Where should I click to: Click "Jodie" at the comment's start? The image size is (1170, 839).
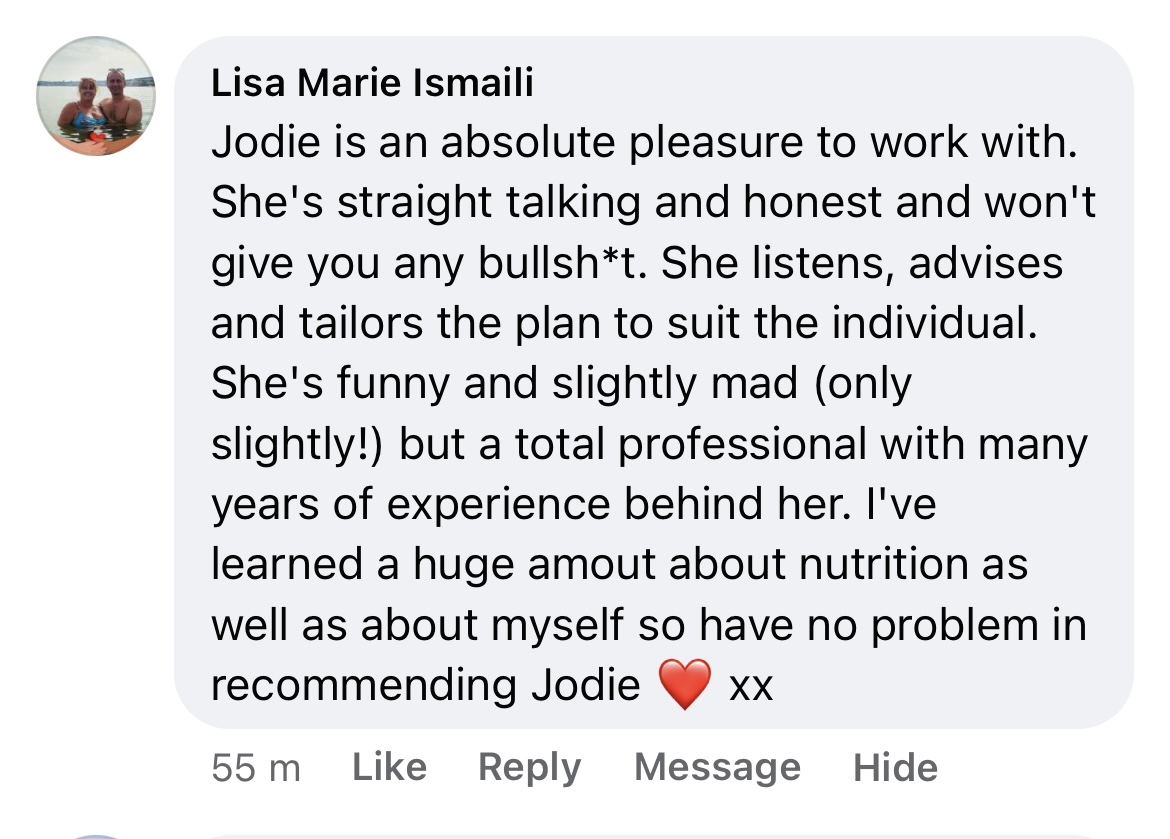pyautogui.click(x=263, y=144)
